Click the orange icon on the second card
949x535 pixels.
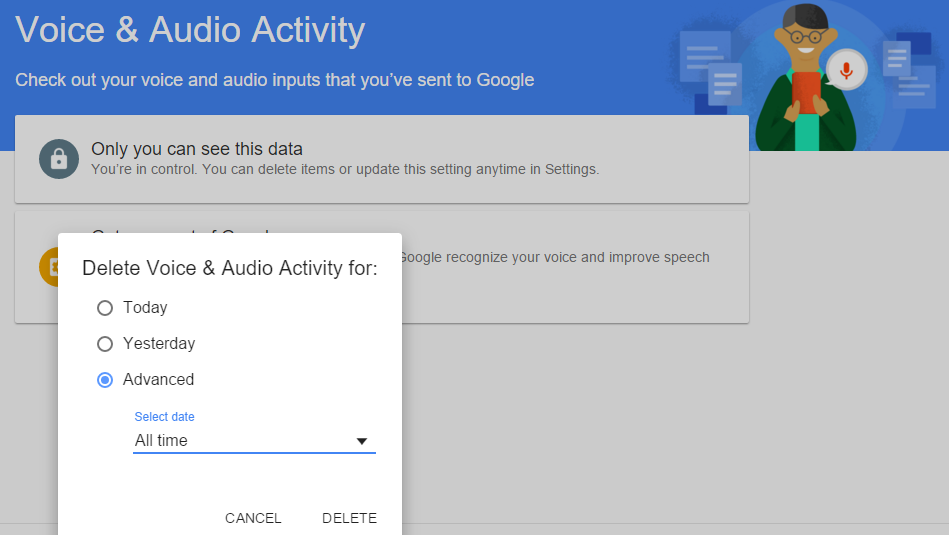coord(49,267)
